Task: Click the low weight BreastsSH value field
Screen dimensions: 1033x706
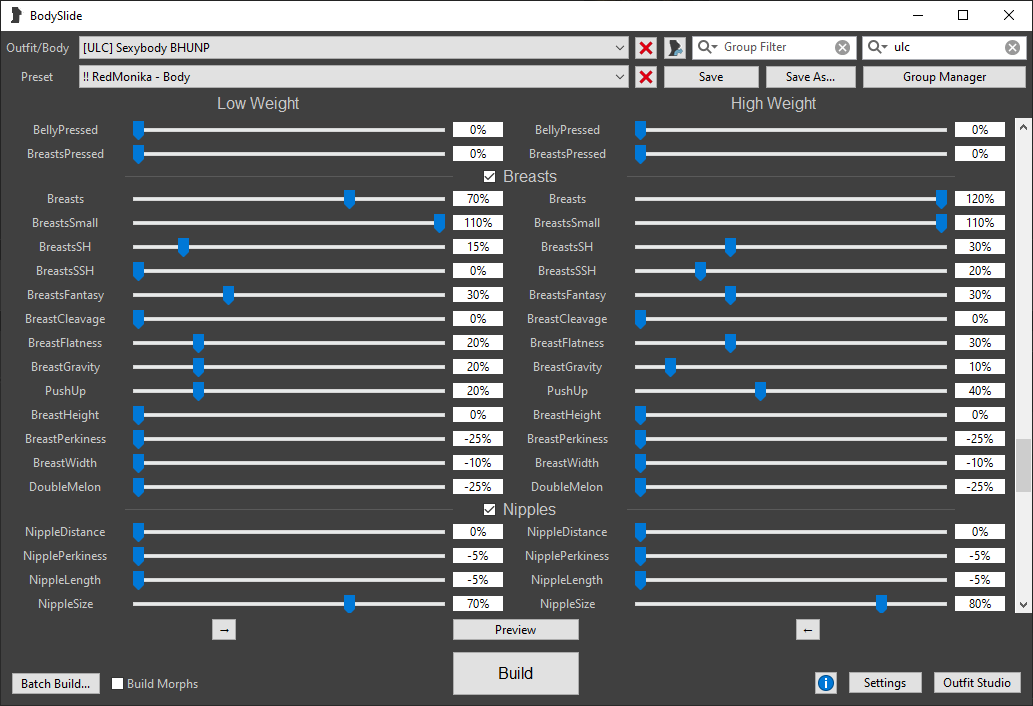Action: coord(478,247)
